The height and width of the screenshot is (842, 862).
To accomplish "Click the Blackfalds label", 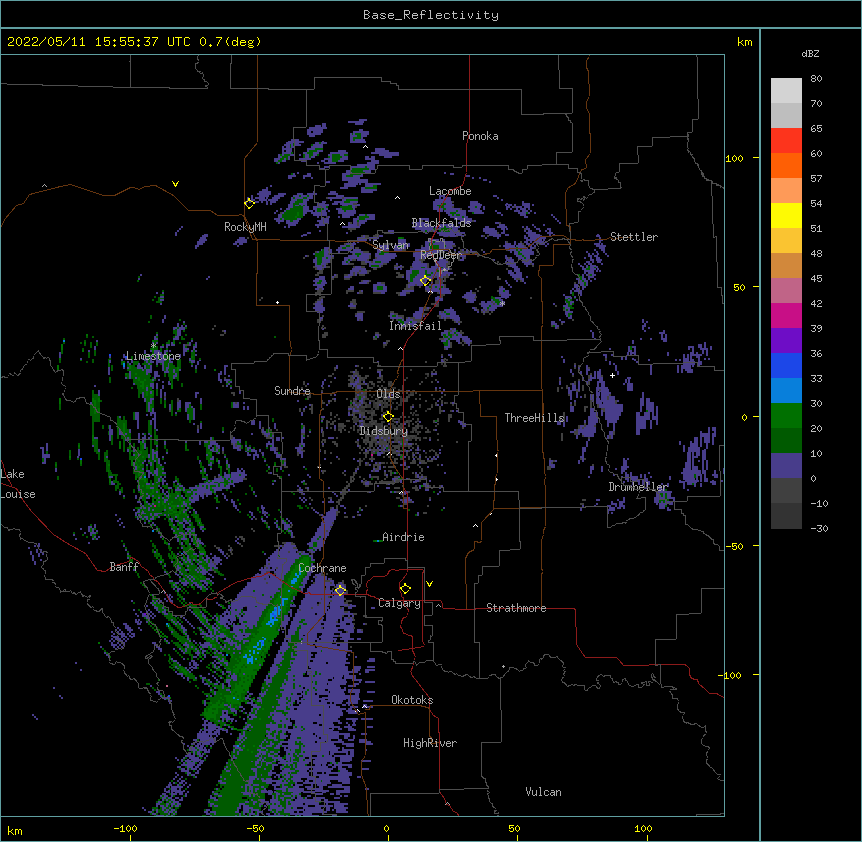I will tap(441, 223).
